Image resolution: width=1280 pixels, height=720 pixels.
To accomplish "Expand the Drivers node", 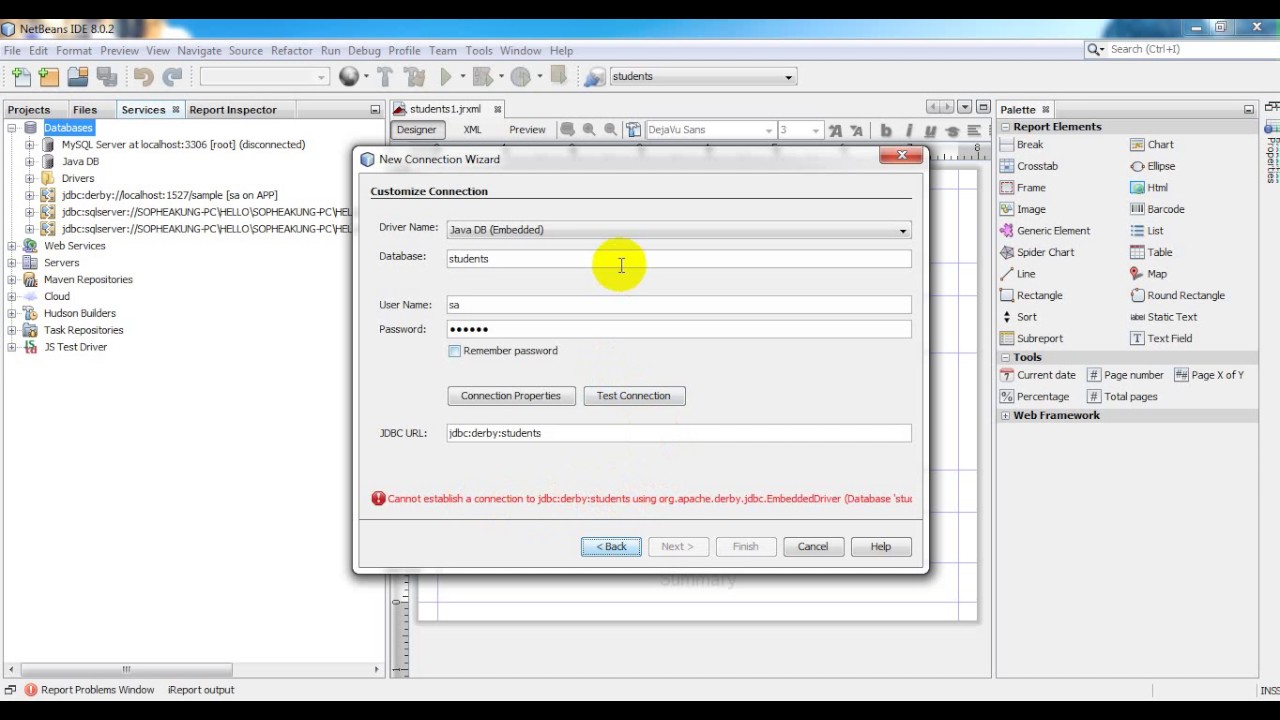I will click(x=30, y=179).
